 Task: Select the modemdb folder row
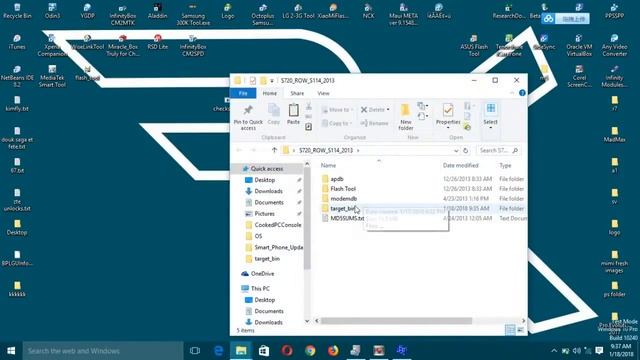[422, 198]
